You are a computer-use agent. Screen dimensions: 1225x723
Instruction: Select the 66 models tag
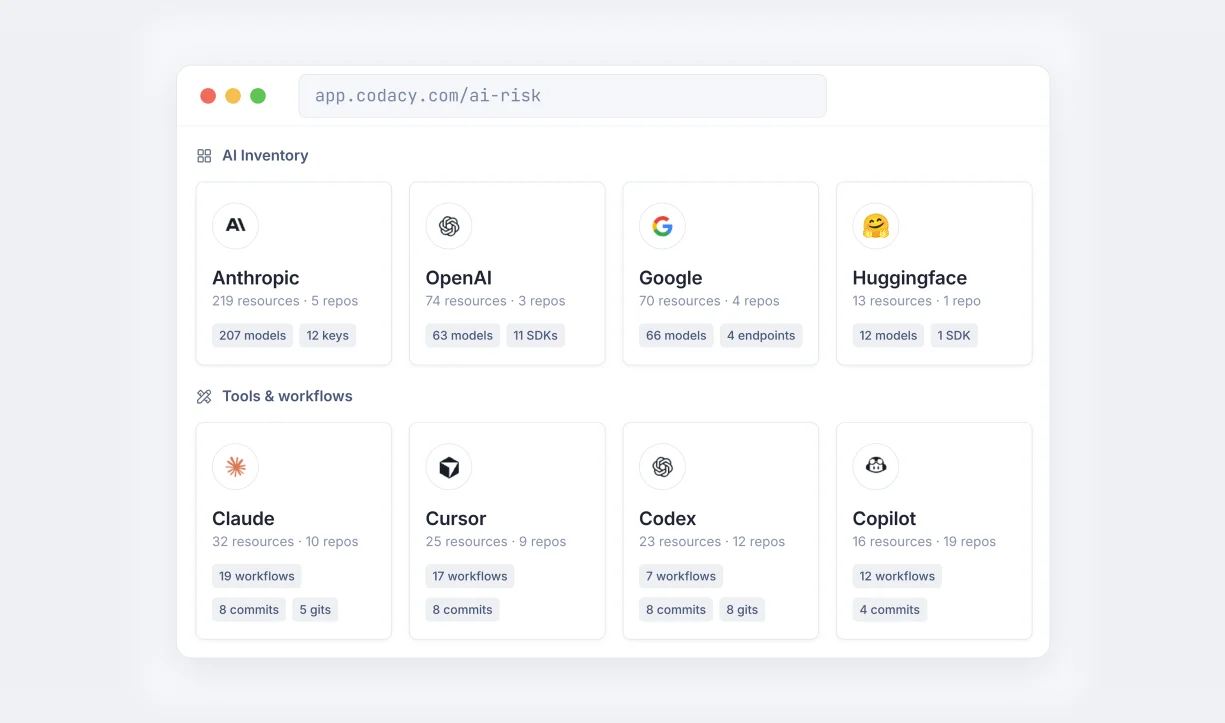[676, 336]
